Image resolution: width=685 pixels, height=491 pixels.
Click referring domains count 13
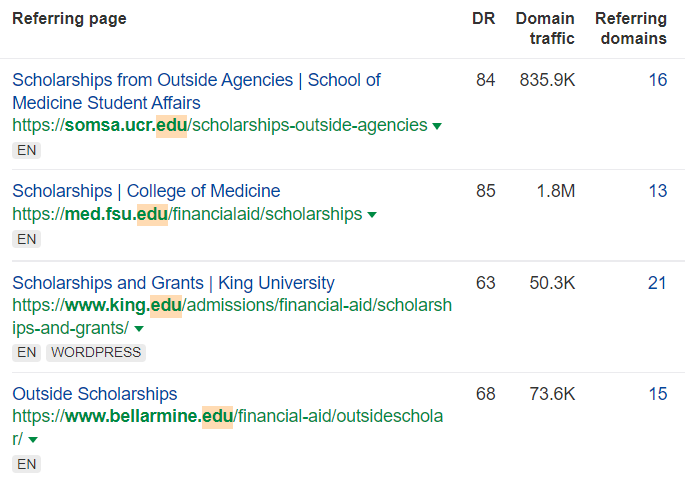[657, 191]
